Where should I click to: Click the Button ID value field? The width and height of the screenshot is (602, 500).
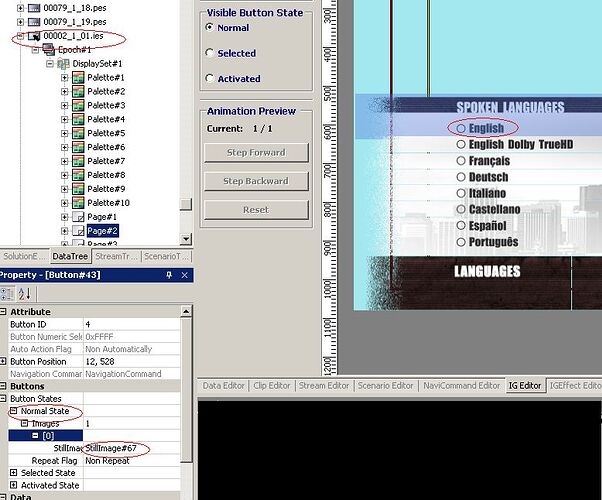point(132,324)
